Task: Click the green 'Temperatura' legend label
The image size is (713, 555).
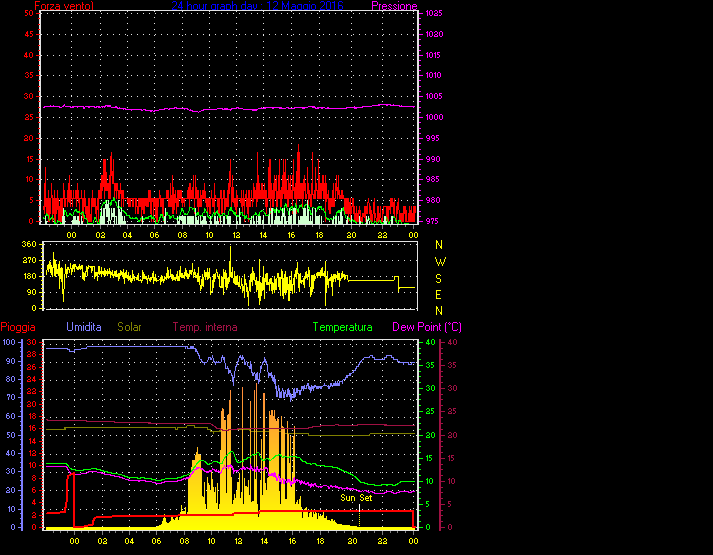Action: coord(342,327)
